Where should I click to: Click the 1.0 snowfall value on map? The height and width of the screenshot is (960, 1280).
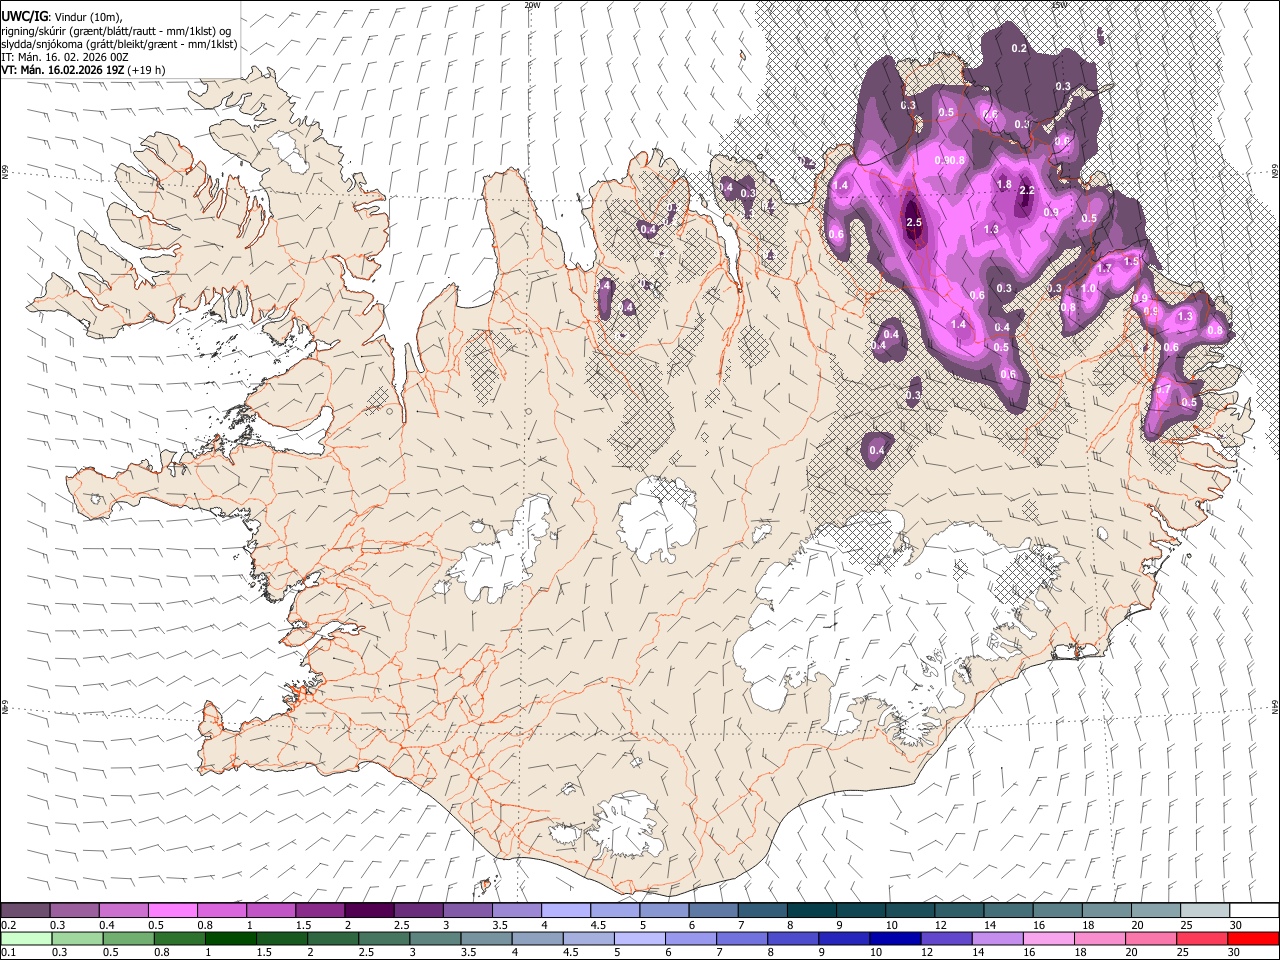tap(1089, 288)
